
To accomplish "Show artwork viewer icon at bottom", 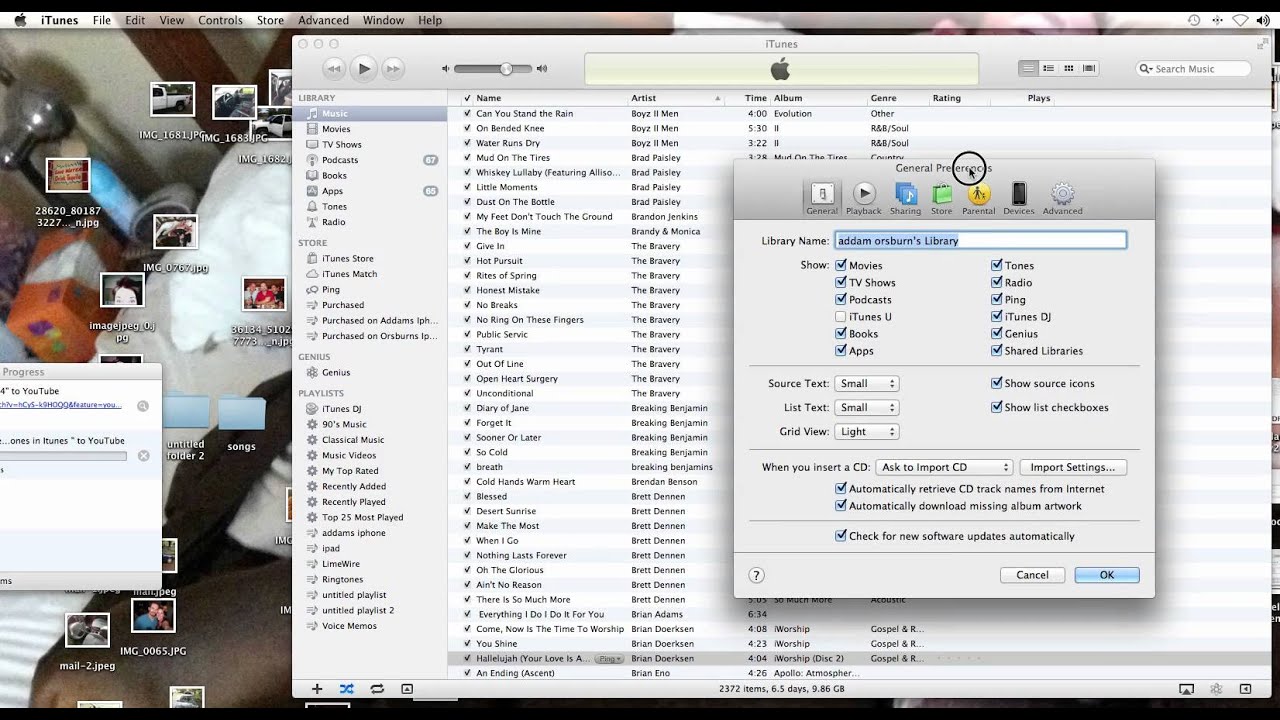I will tap(407, 689).
